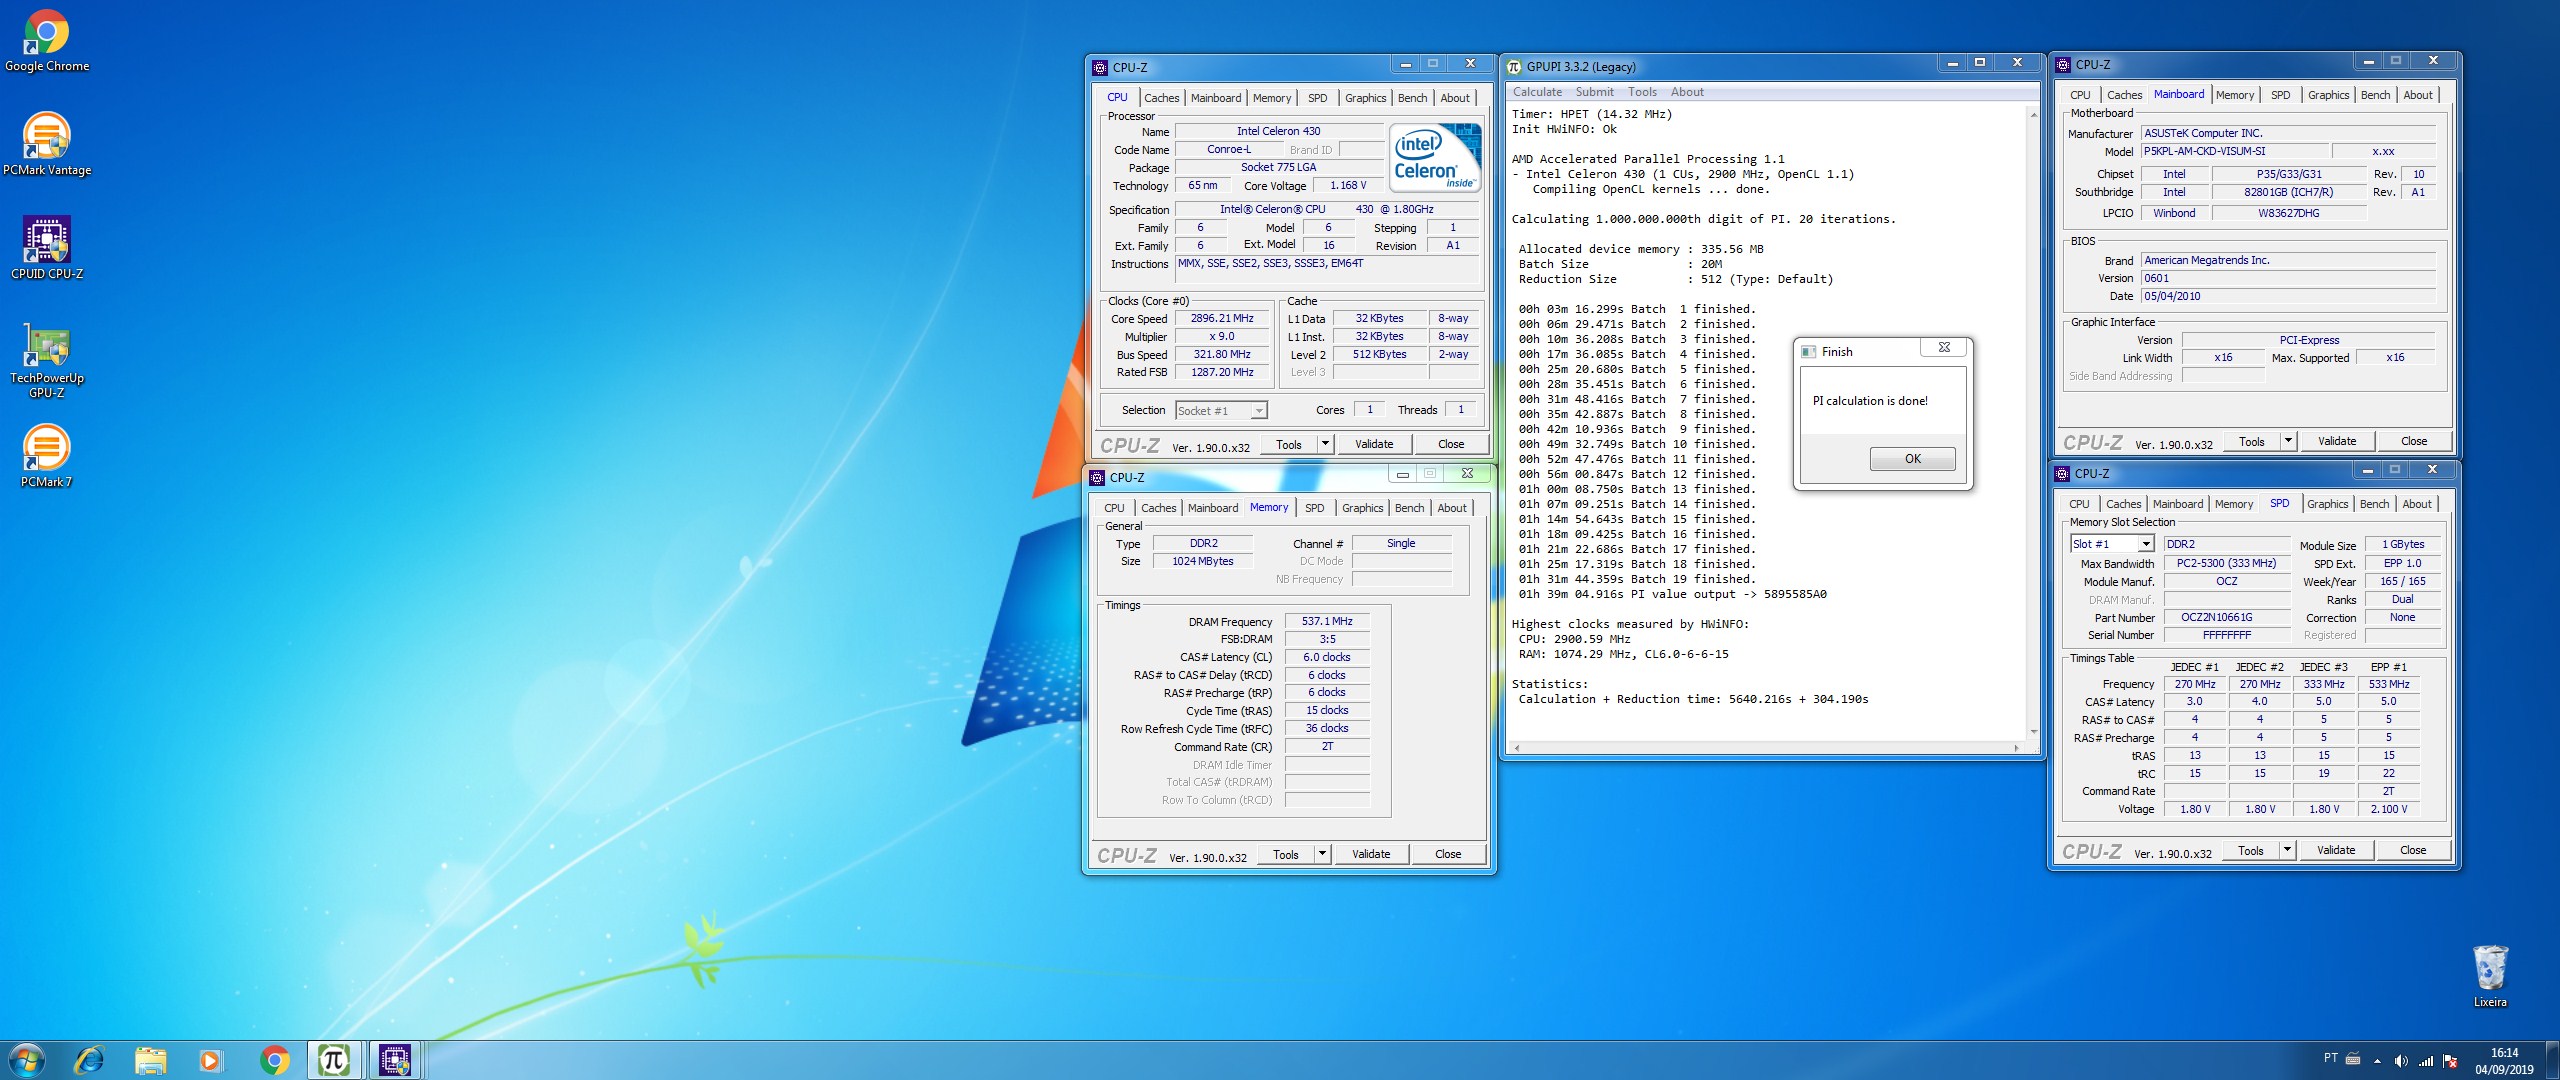The height and width of the screenshot is (1080, 2560).
Task: Open Calculate menu in GPUPI
Action: click(x=1537, y=92)
